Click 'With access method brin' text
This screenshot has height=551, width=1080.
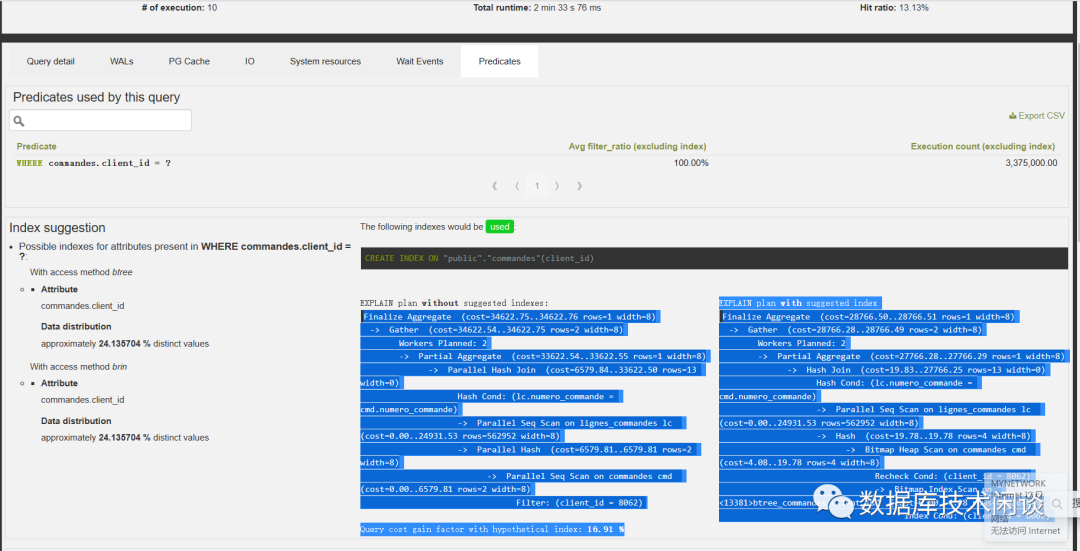79,366
